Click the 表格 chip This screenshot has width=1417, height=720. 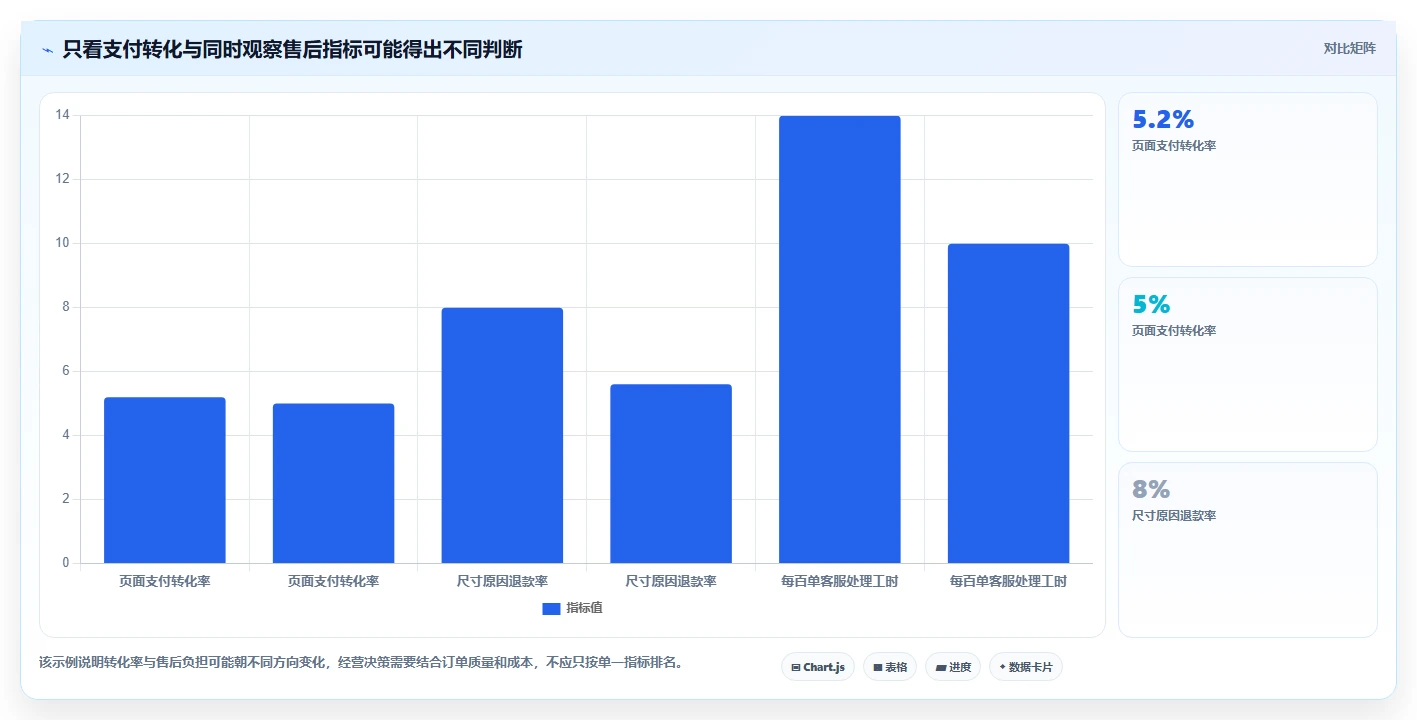click(x=890, y=667)
